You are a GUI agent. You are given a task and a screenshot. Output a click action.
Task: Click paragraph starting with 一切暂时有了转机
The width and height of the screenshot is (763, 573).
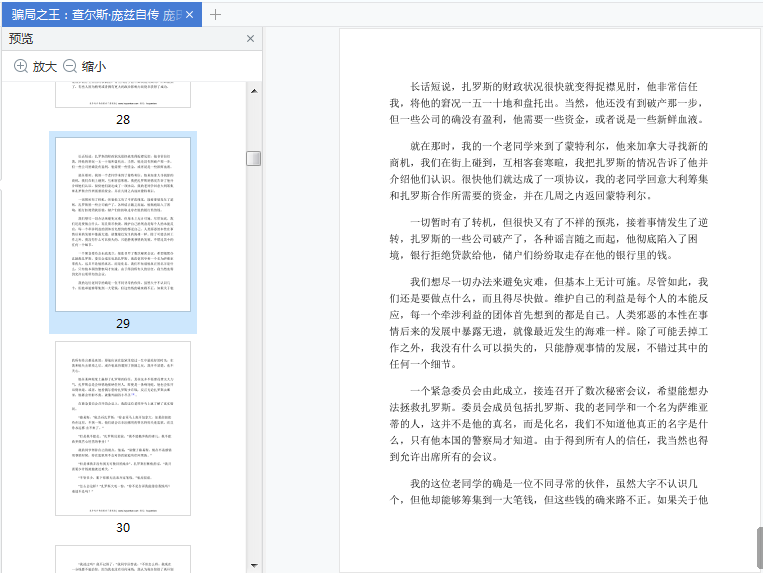[x=548, y=239]
